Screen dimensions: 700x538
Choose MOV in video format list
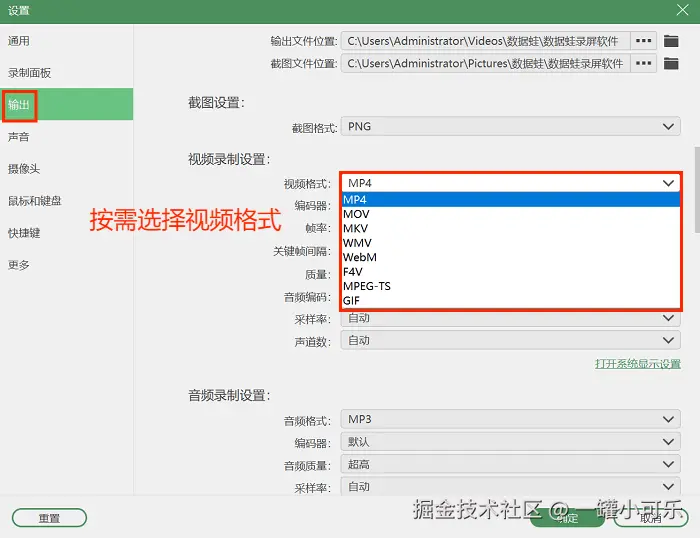pos(510,214)
